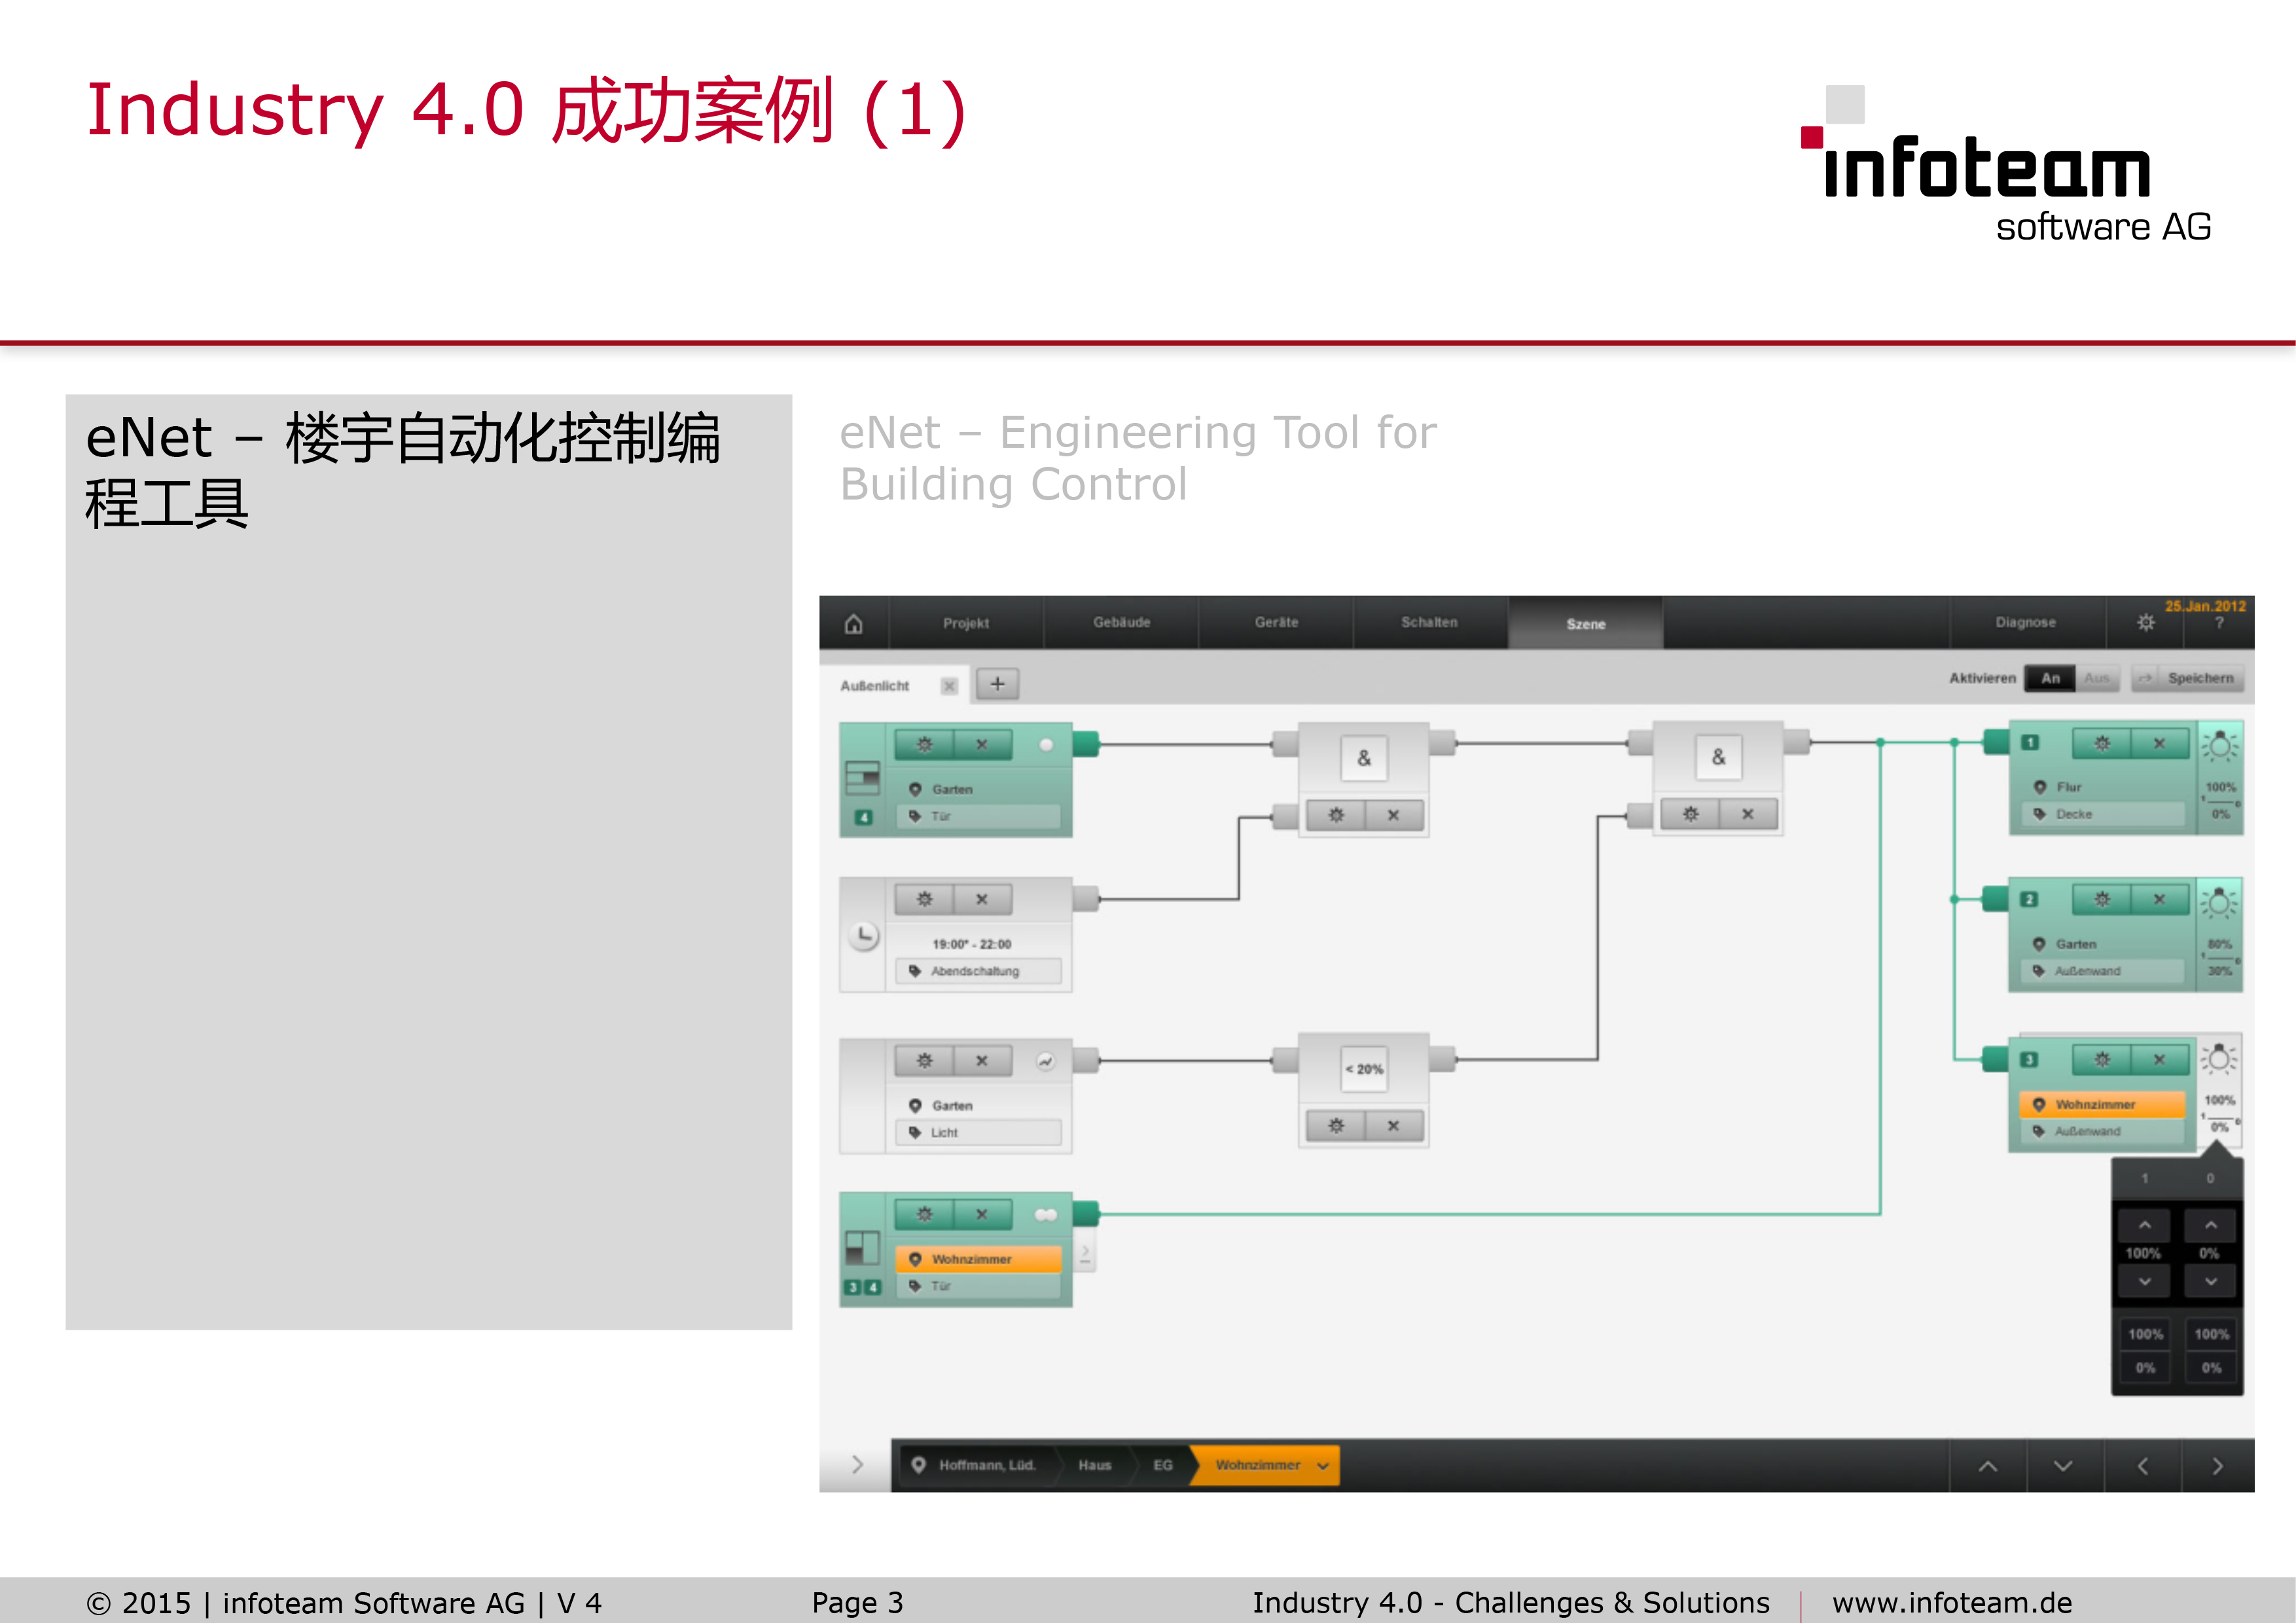Open settings of Flur Decke output
Screen dimensions: 2296x1623
(x=2102, y=743)
